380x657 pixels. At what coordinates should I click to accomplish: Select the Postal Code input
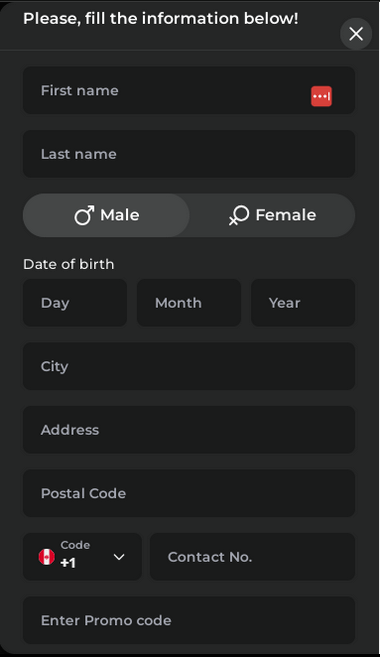click(189, 493)
